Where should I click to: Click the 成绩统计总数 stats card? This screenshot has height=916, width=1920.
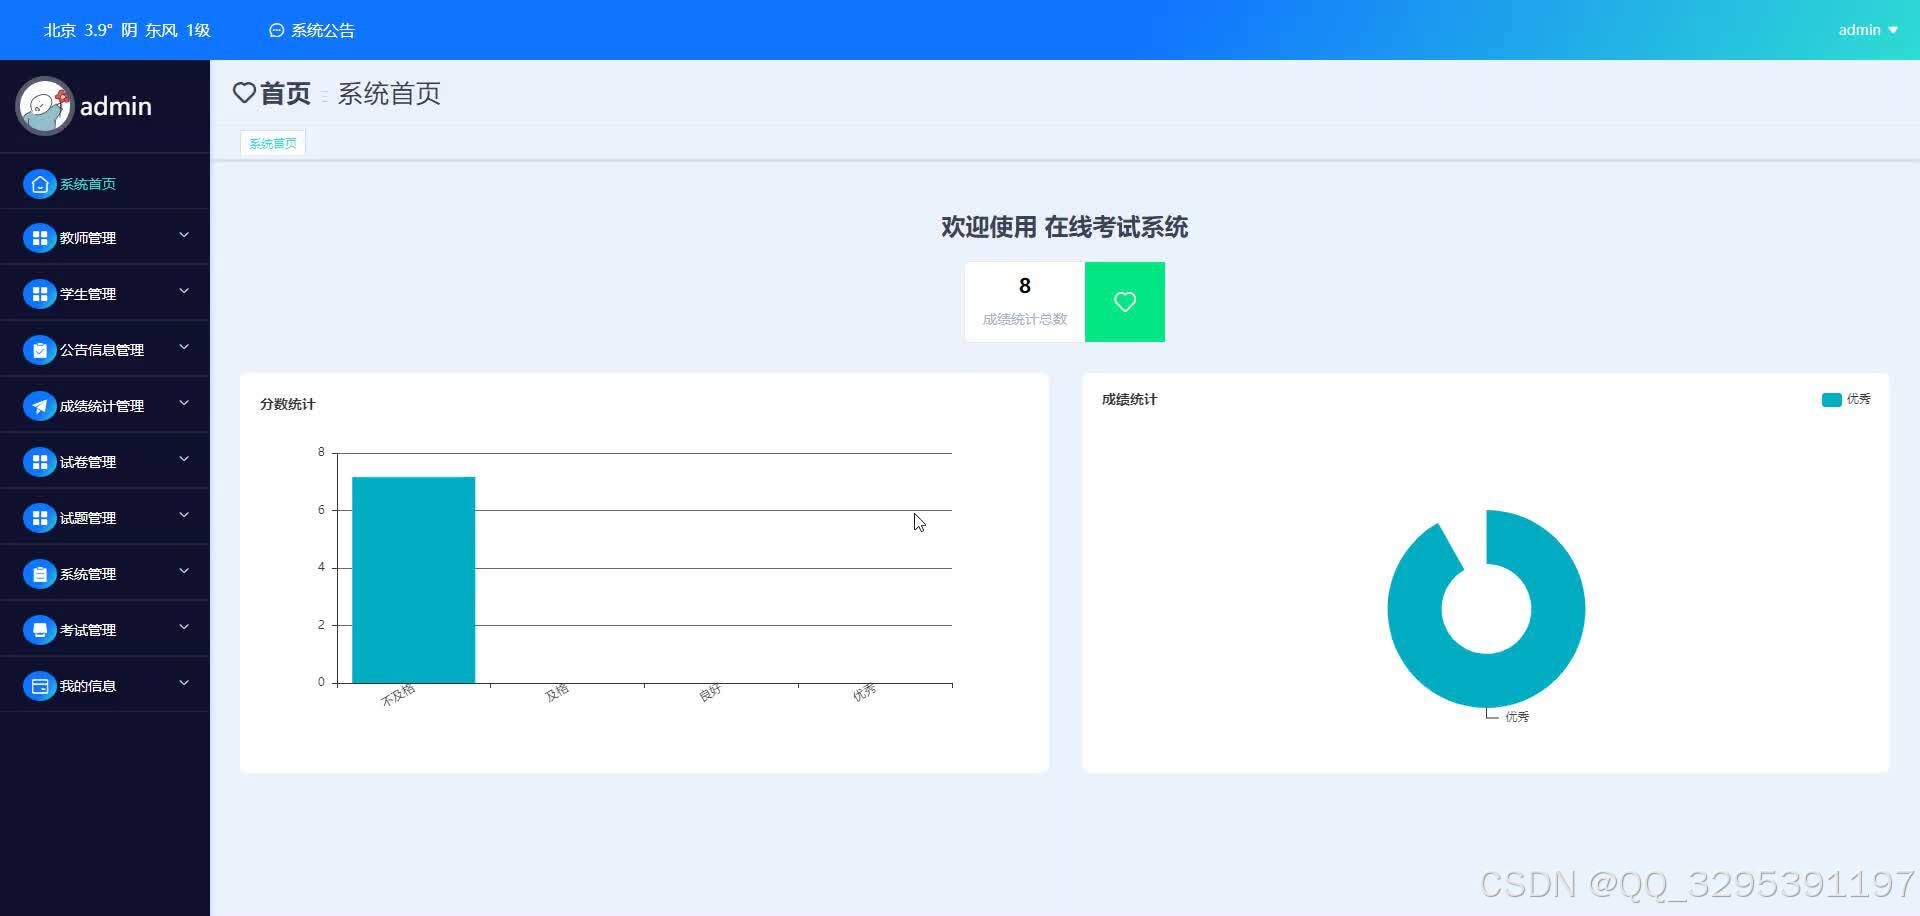(x=1024, y=301)
